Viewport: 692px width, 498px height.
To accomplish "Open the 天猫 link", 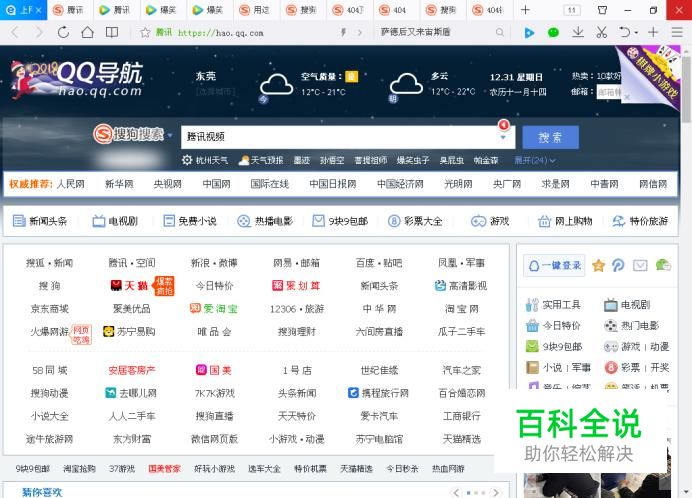I will pos(129,286).
